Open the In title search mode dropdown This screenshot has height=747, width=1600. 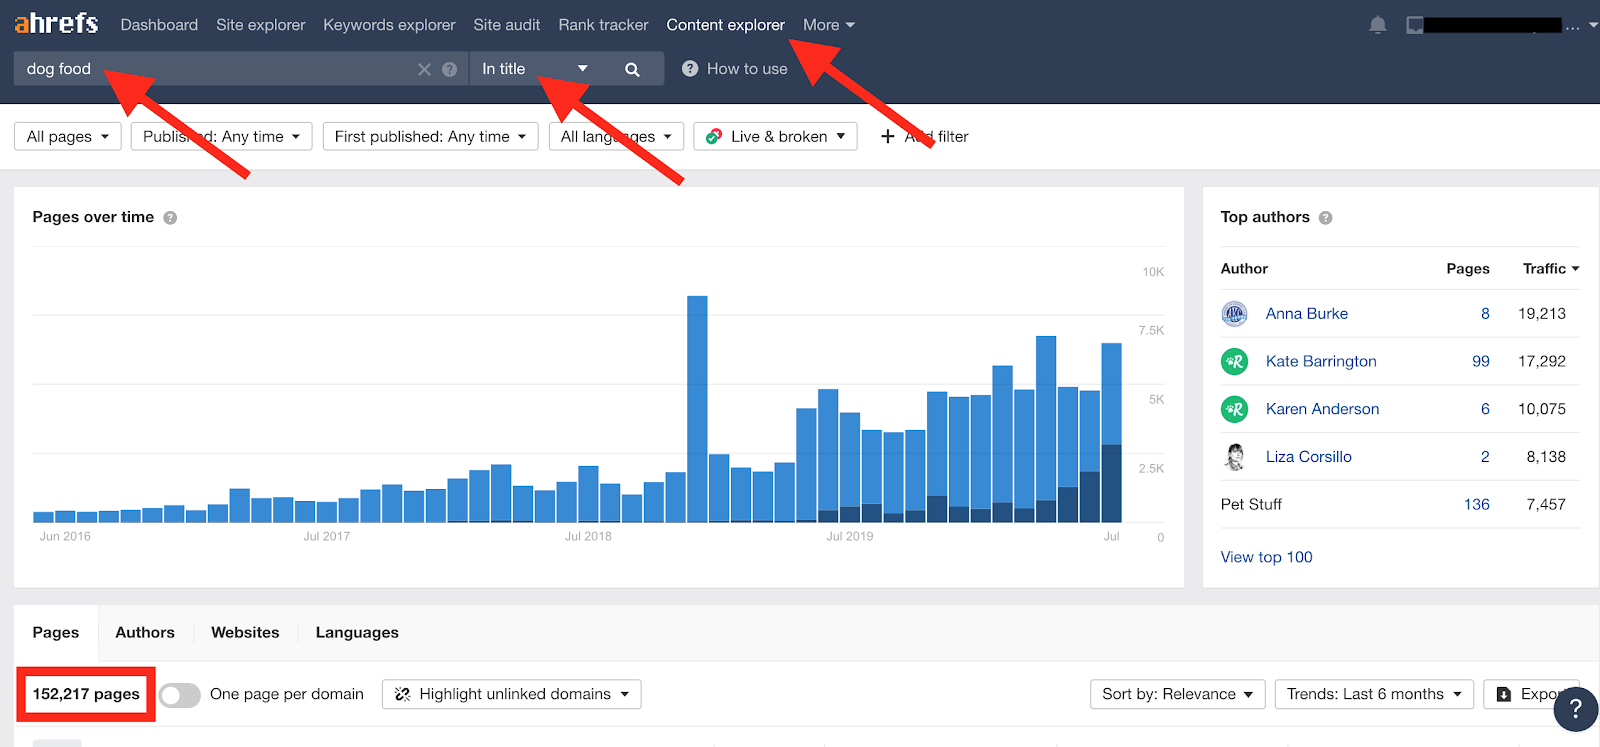click(534, 69)
